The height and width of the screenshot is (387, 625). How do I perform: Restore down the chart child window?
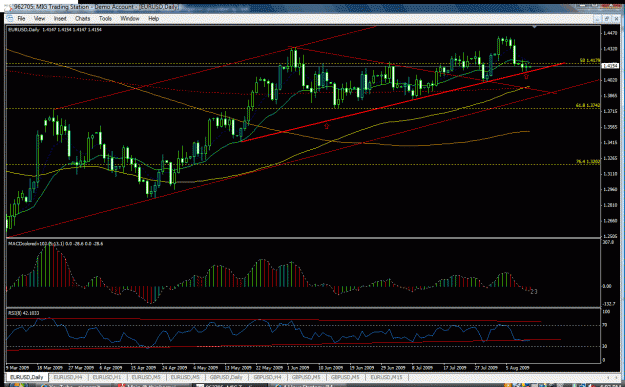tap(607, 18)
